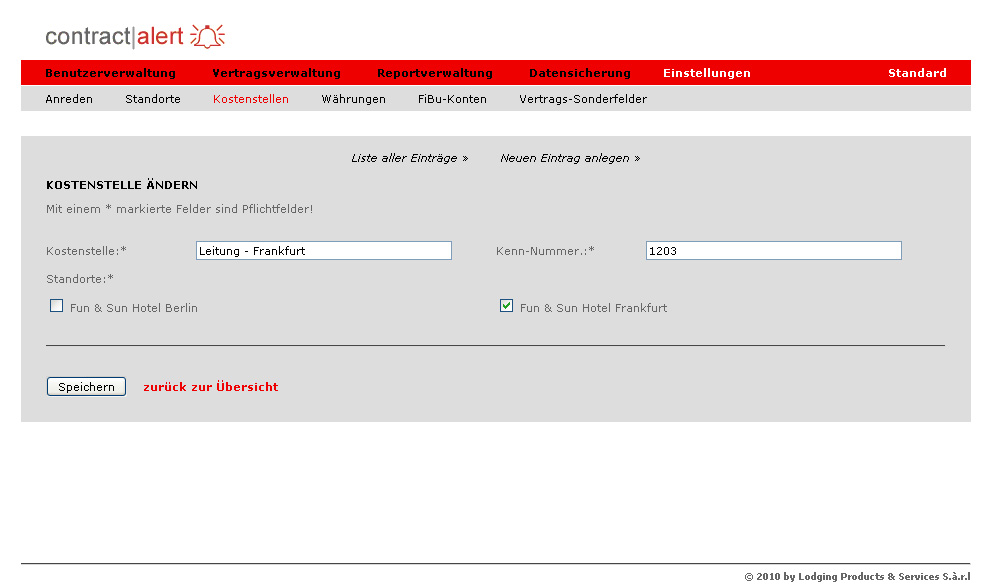Image resolution: width=995 pixels, height=587 pixels.
Task: Switch to the Standorte tab
Action: pos(153,99)
